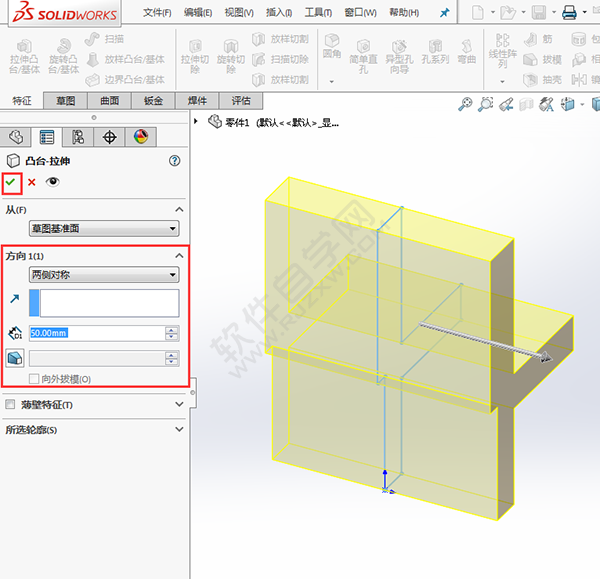This screenshot has width=600, height=579.
Task: Click the Open file folder icon
Action: pyautogui.click(x=508, y=12)
